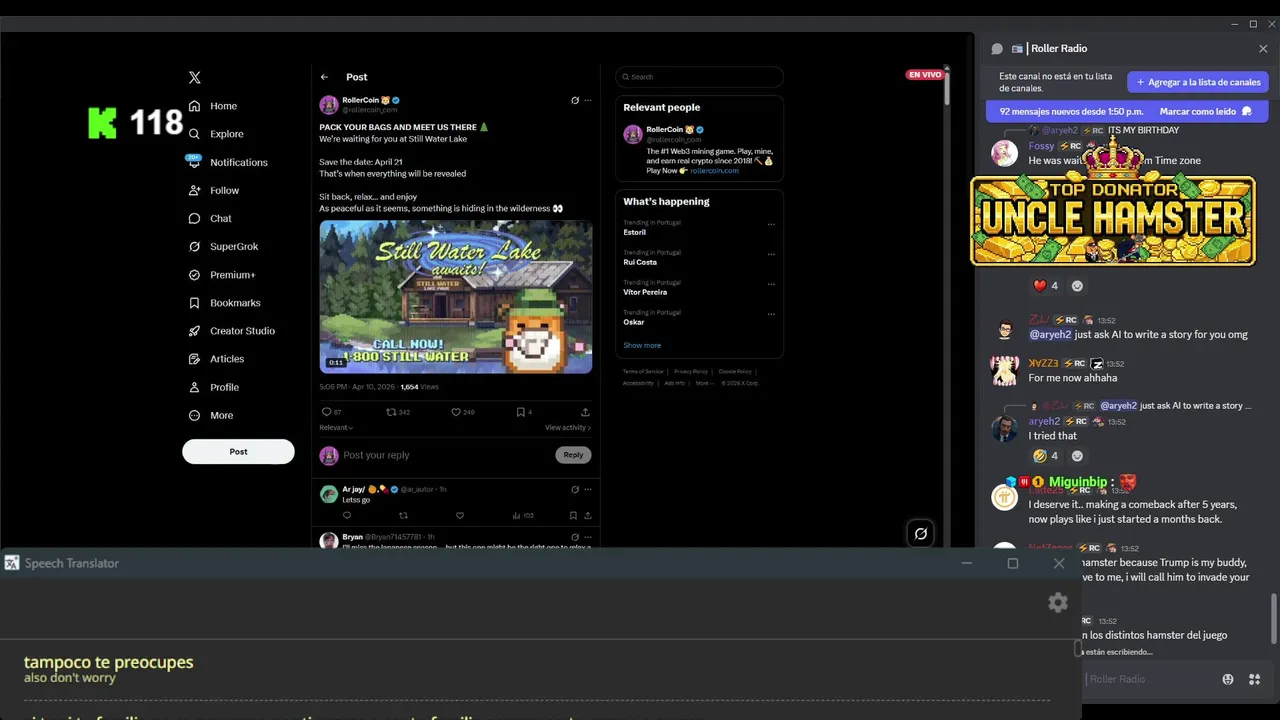
Task: Open Speech Translator settings gear
Action: (1058, 602)
